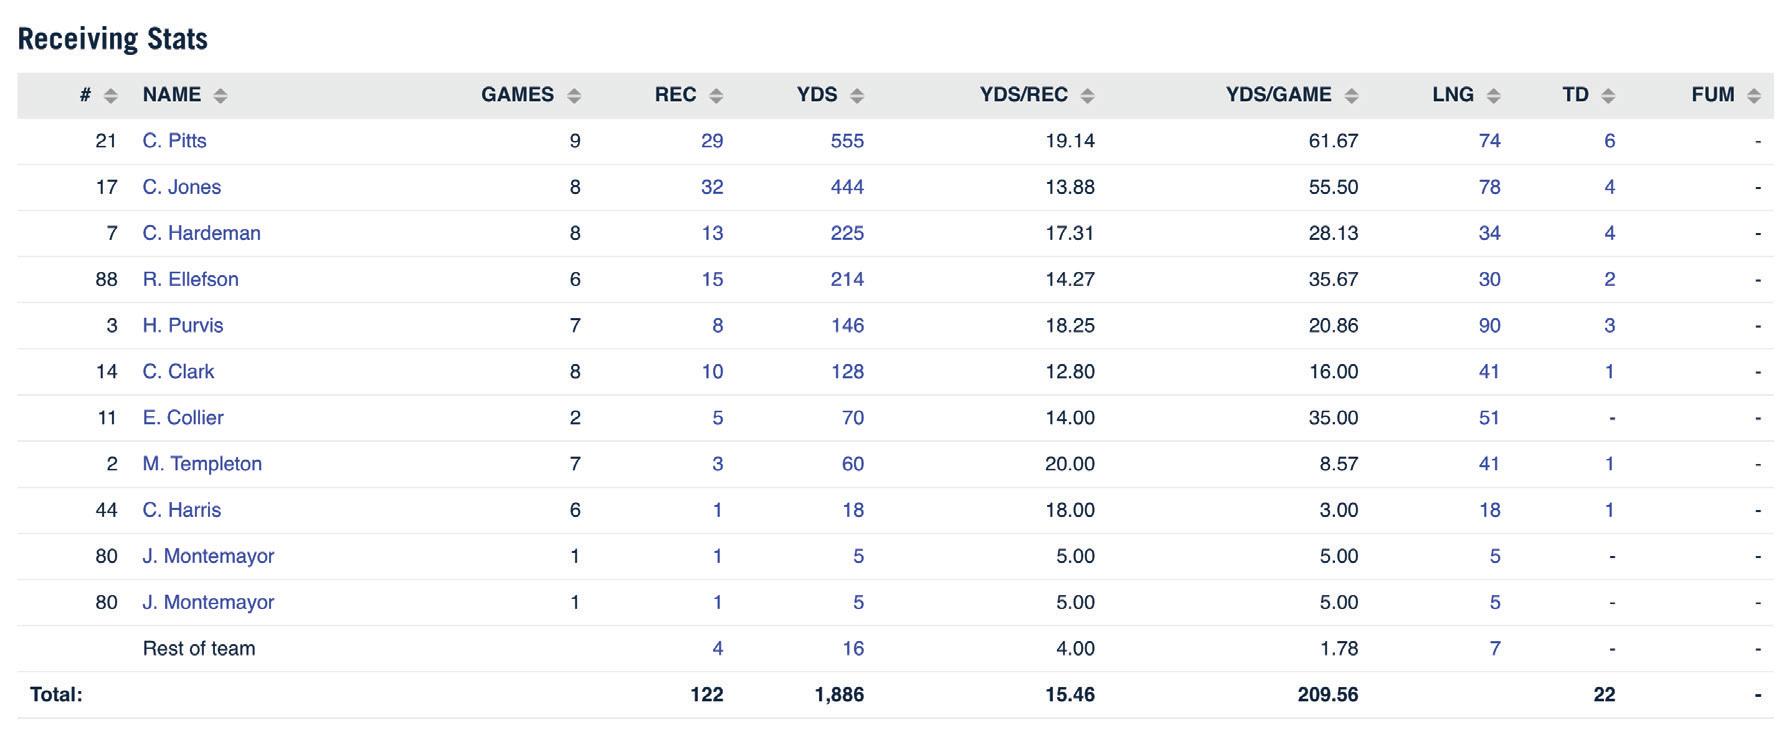The width and height of the screenshot is (1789, 732).
Task: Click the sort icon next to NAME
Action: pos(220,96)
